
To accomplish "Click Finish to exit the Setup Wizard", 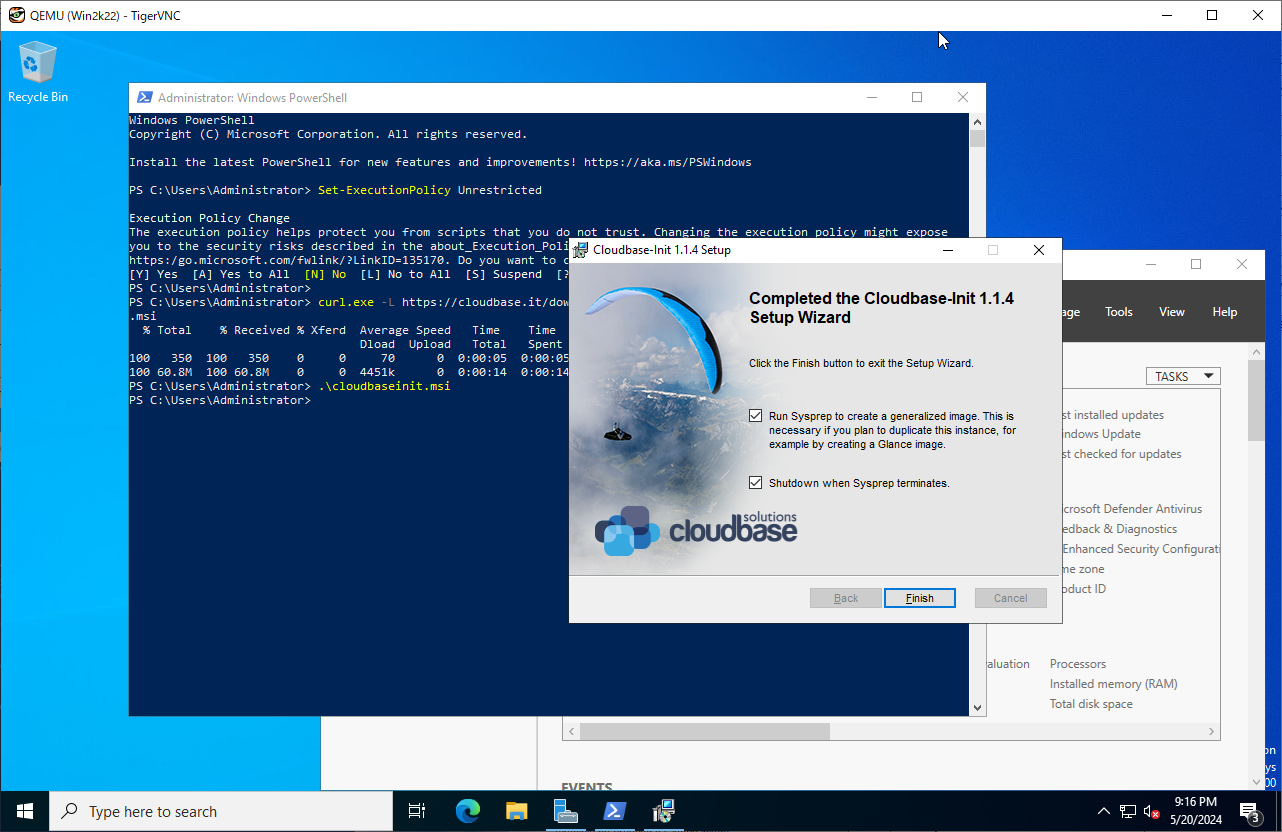I will (919, 598).
